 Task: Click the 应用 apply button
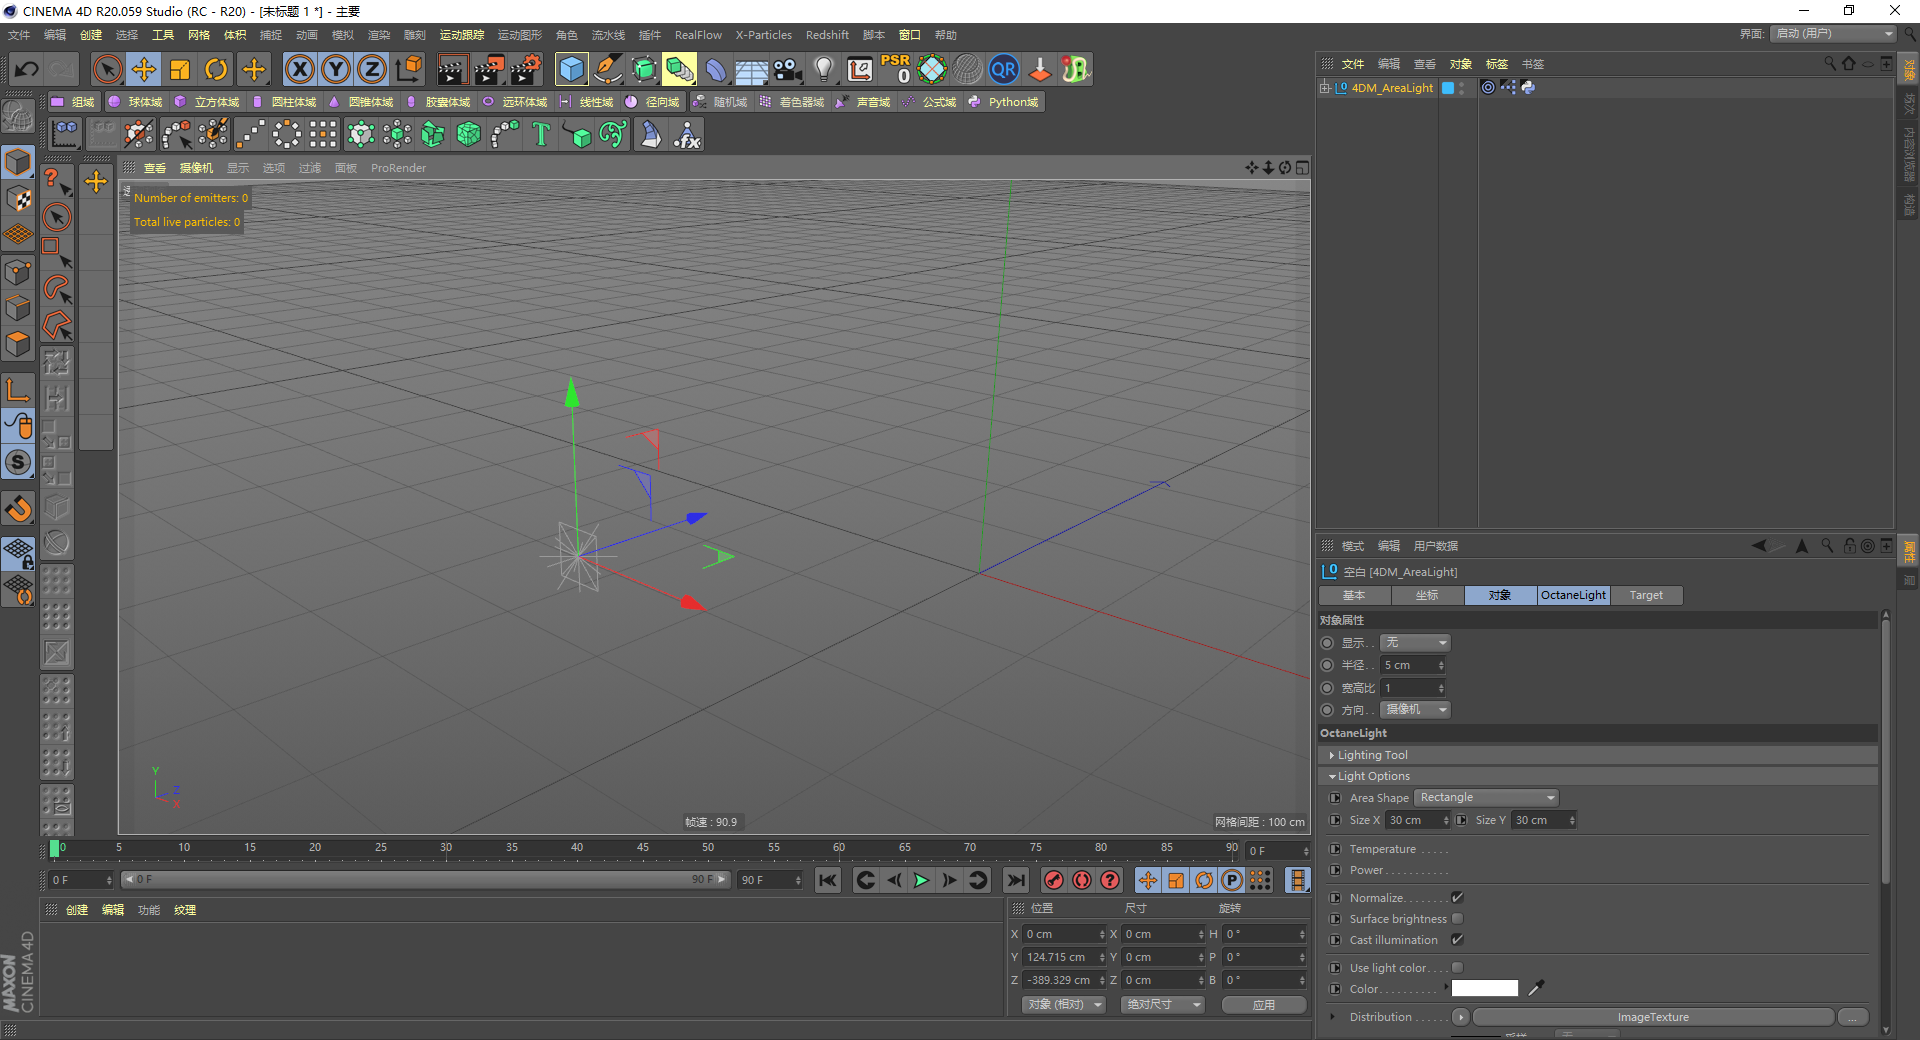click(1264, 1005)
